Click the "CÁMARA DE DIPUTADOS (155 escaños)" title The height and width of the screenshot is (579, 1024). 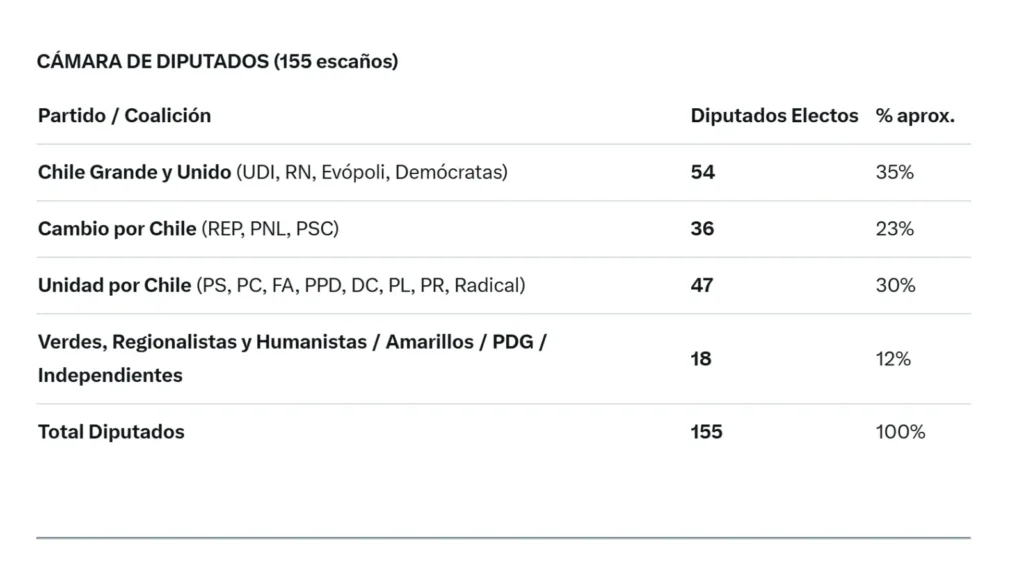tap(217, 62)
